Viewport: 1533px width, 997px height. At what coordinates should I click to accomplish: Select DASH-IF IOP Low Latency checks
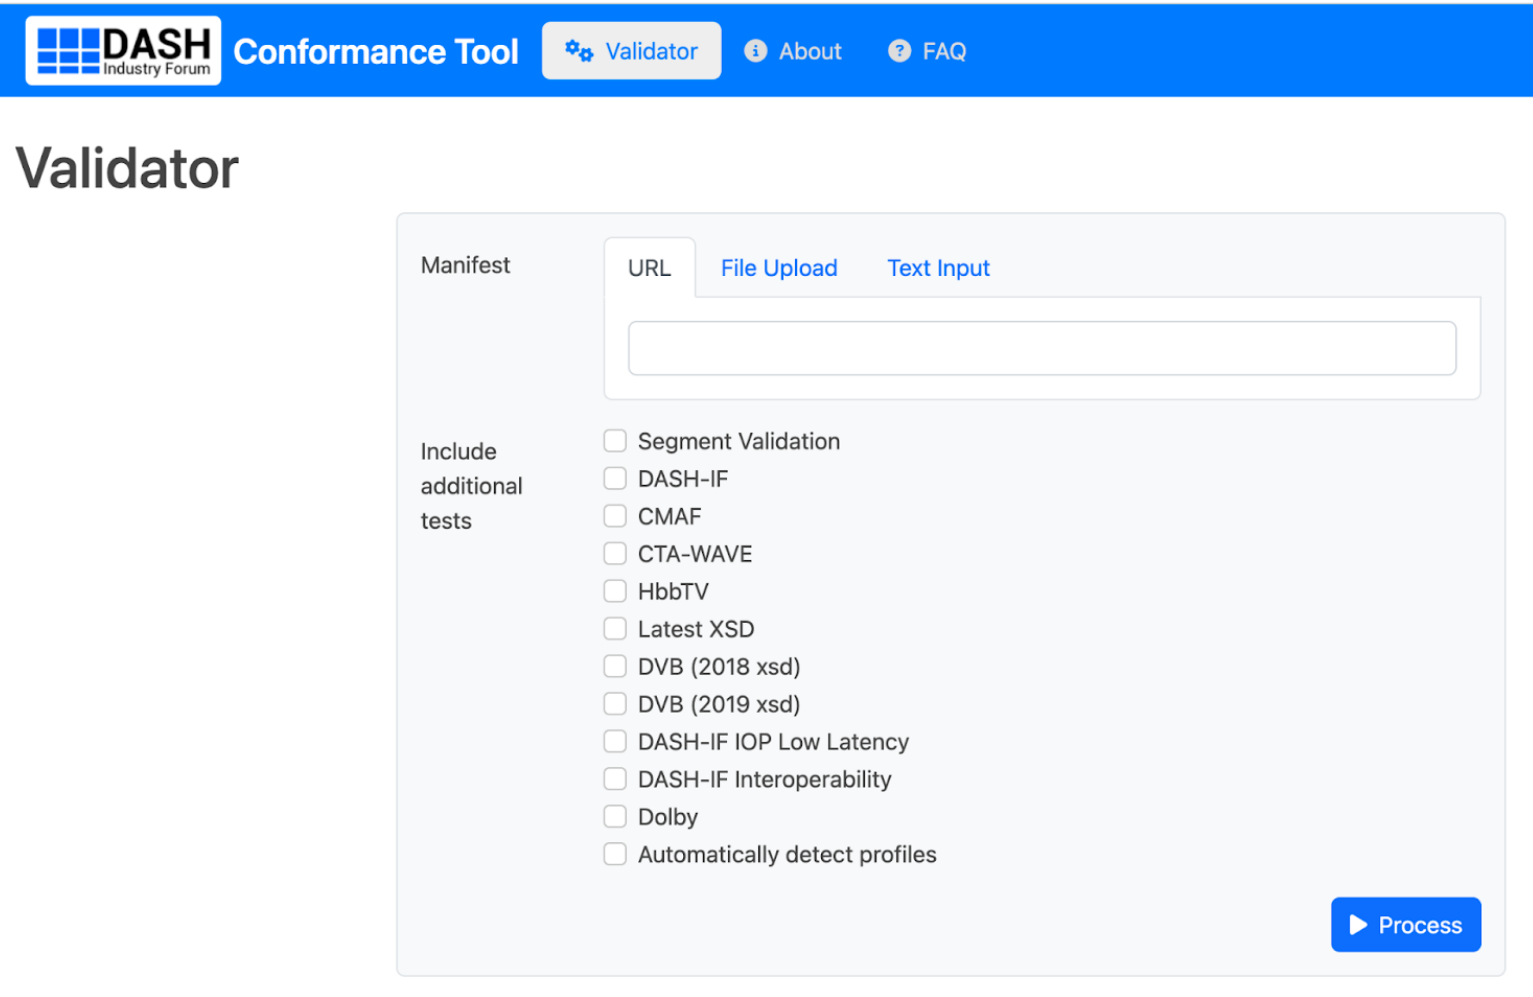click(614, 741)
